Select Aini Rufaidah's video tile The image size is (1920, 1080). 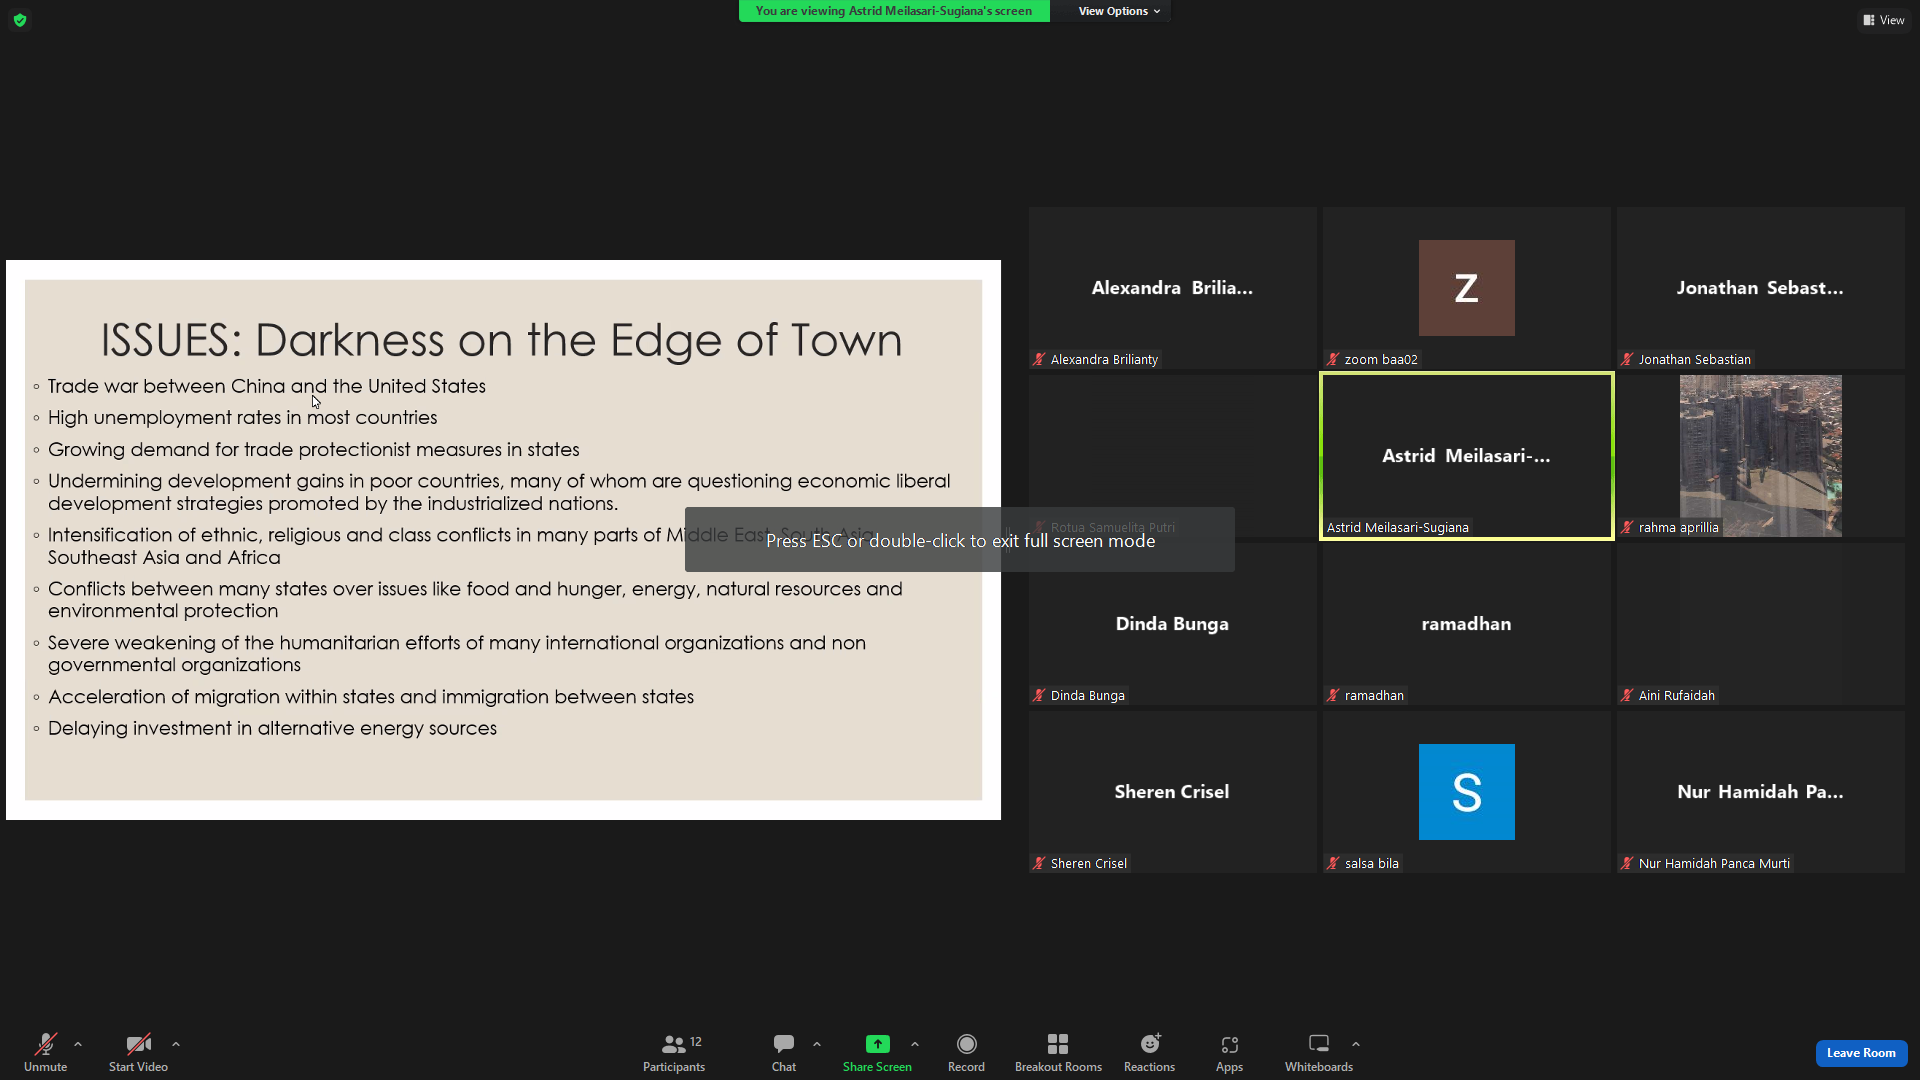coord(1761,624)
